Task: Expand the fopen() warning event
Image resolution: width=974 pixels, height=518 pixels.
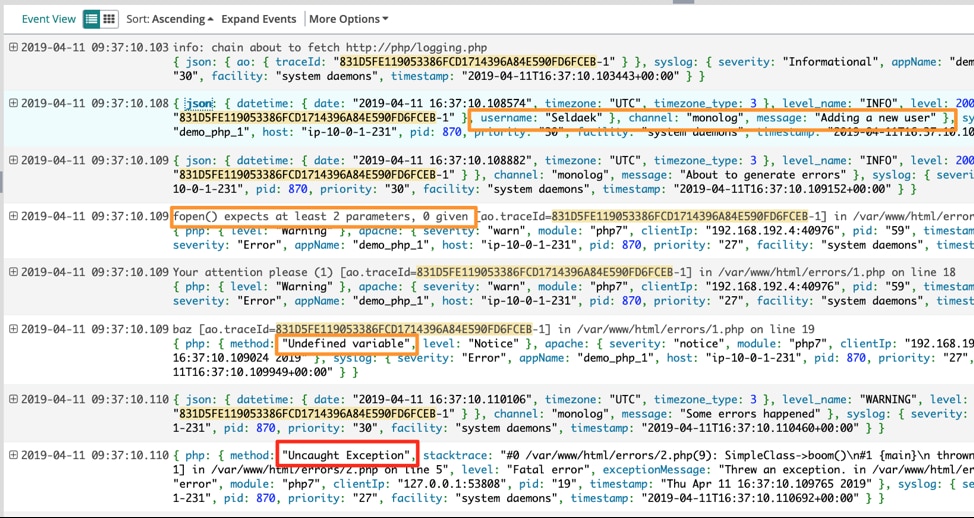Action: point(13,215)
